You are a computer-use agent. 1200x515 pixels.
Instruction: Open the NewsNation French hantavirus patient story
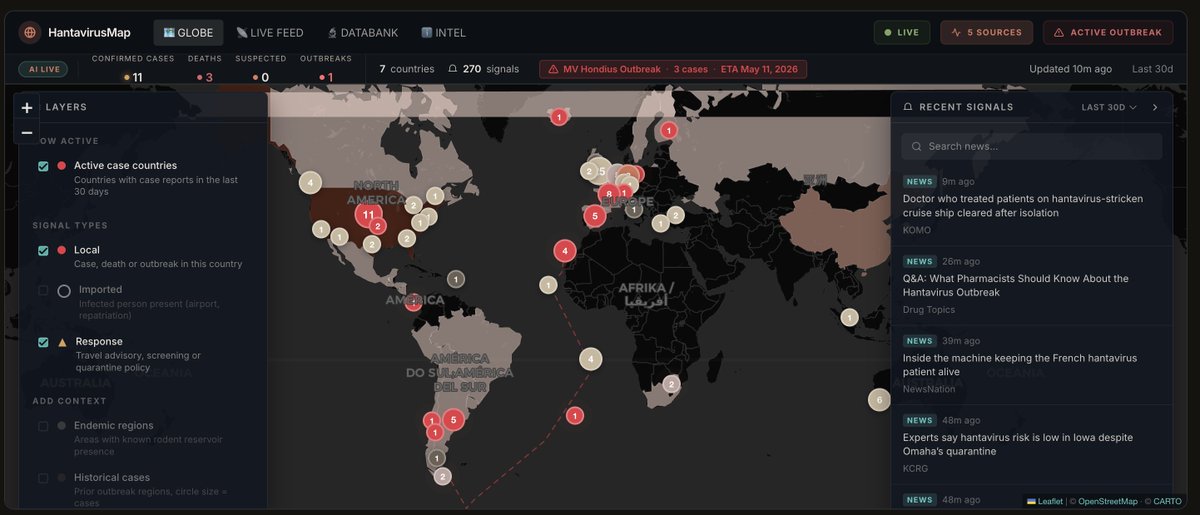[x=1032, y=365]
